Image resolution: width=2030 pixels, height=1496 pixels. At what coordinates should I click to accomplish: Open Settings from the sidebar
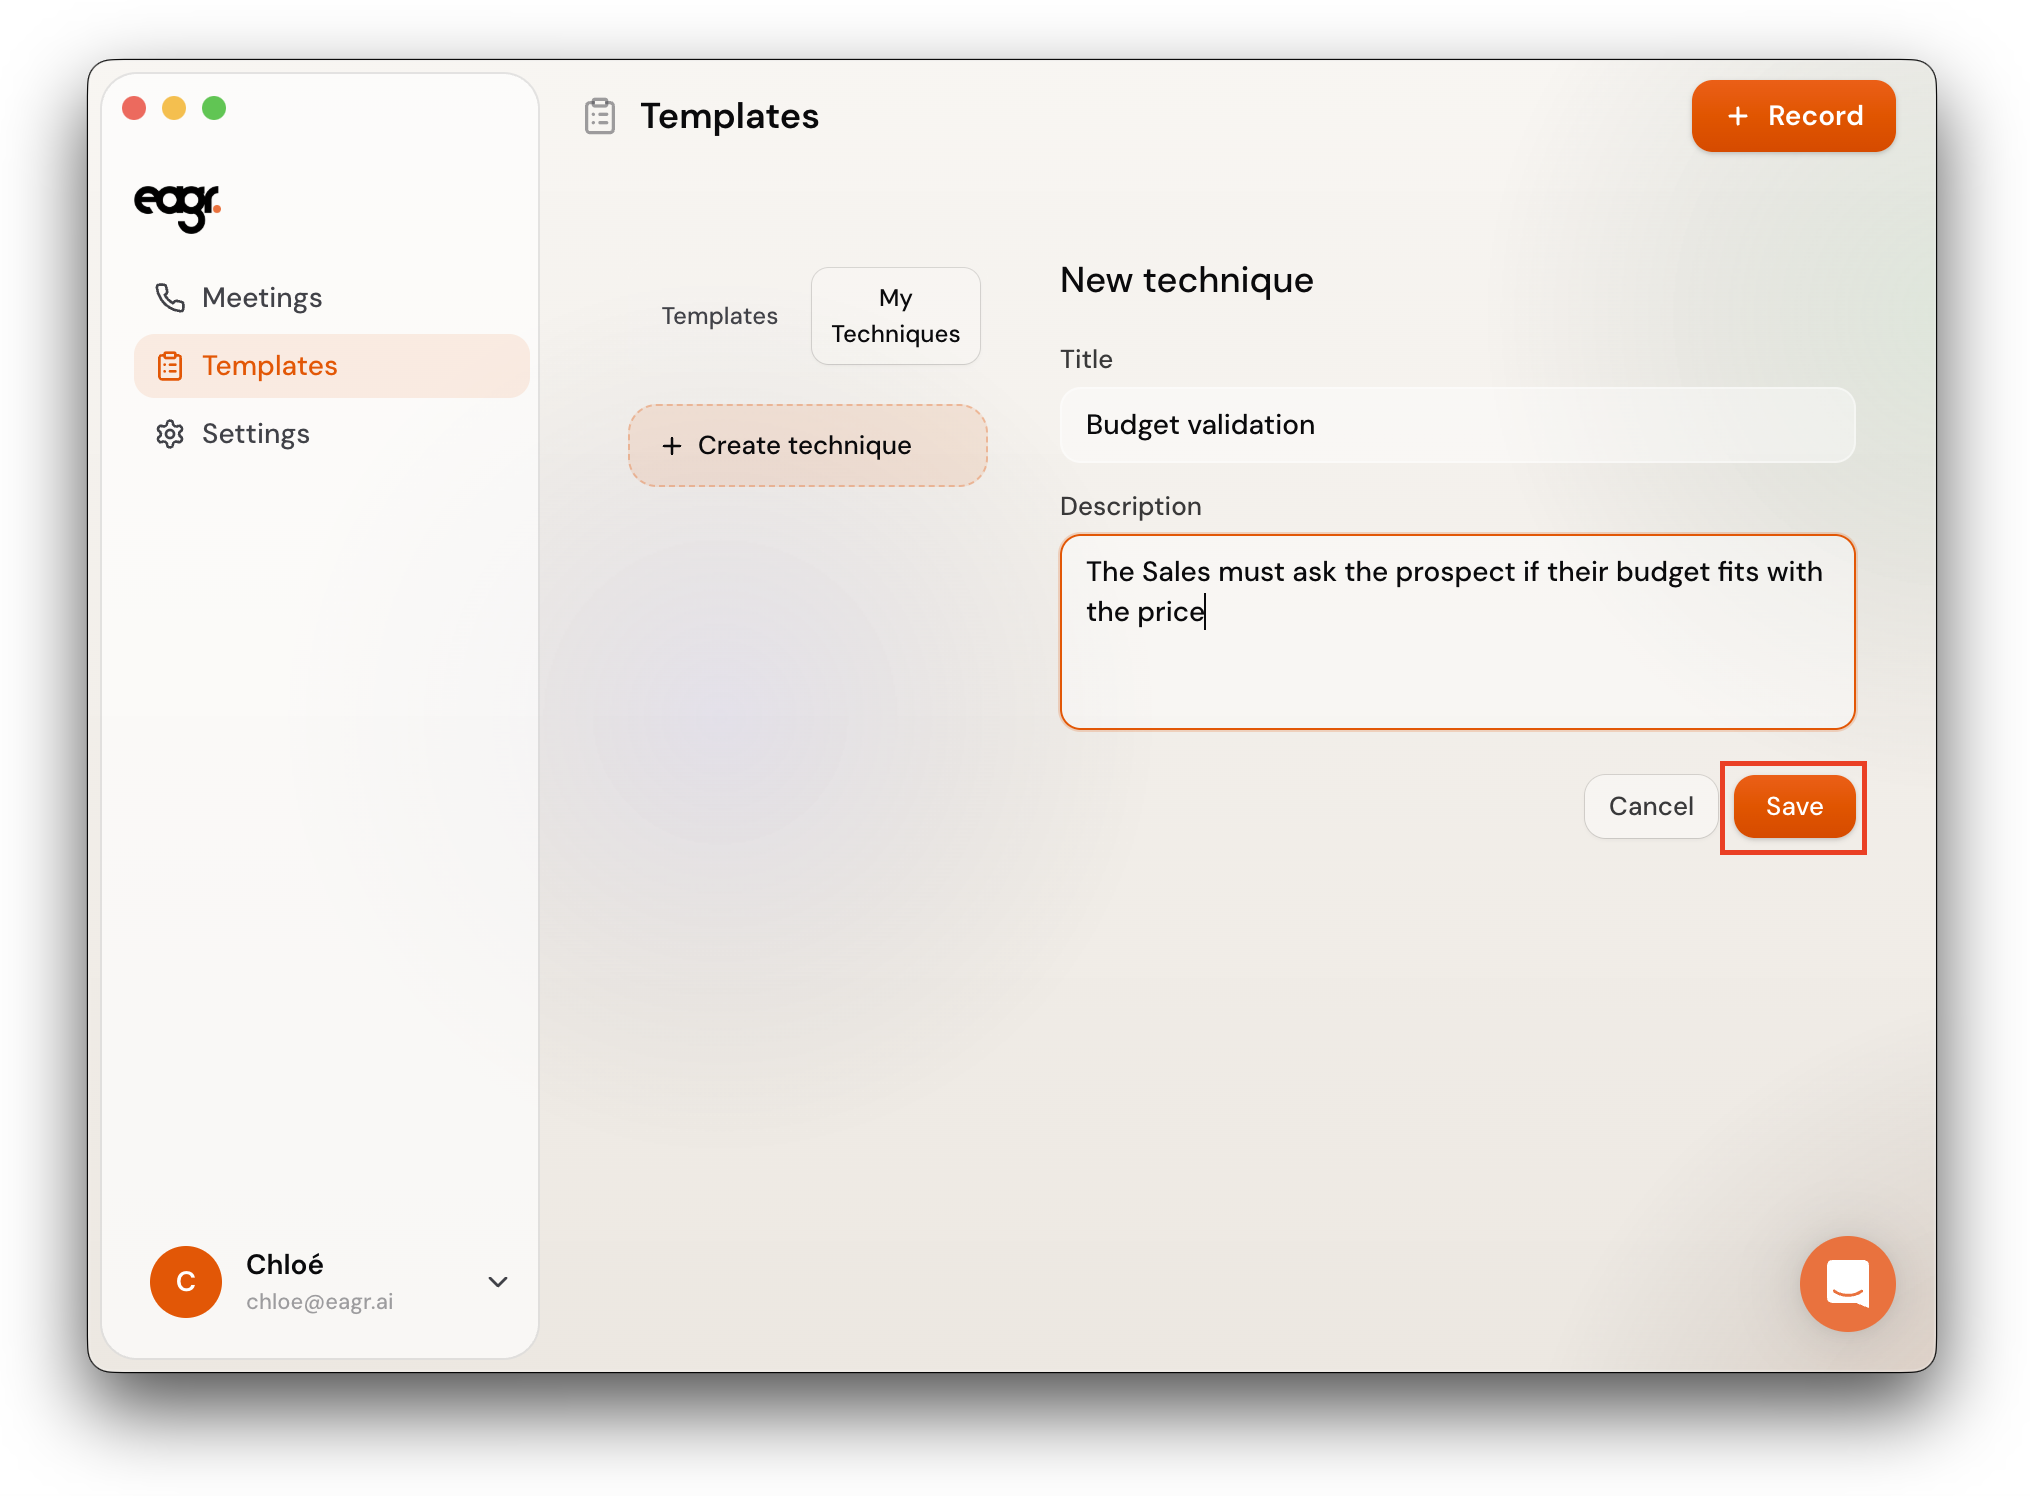click(x=255, y=434)
